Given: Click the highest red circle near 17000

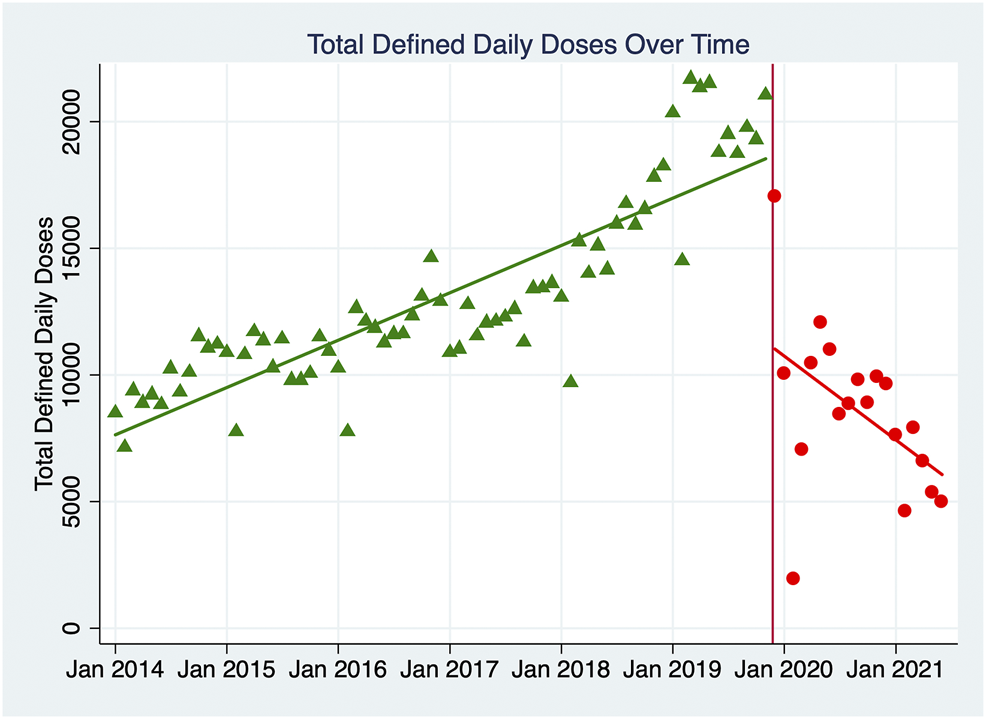Looking at the screenshot, I should [774, 195].
